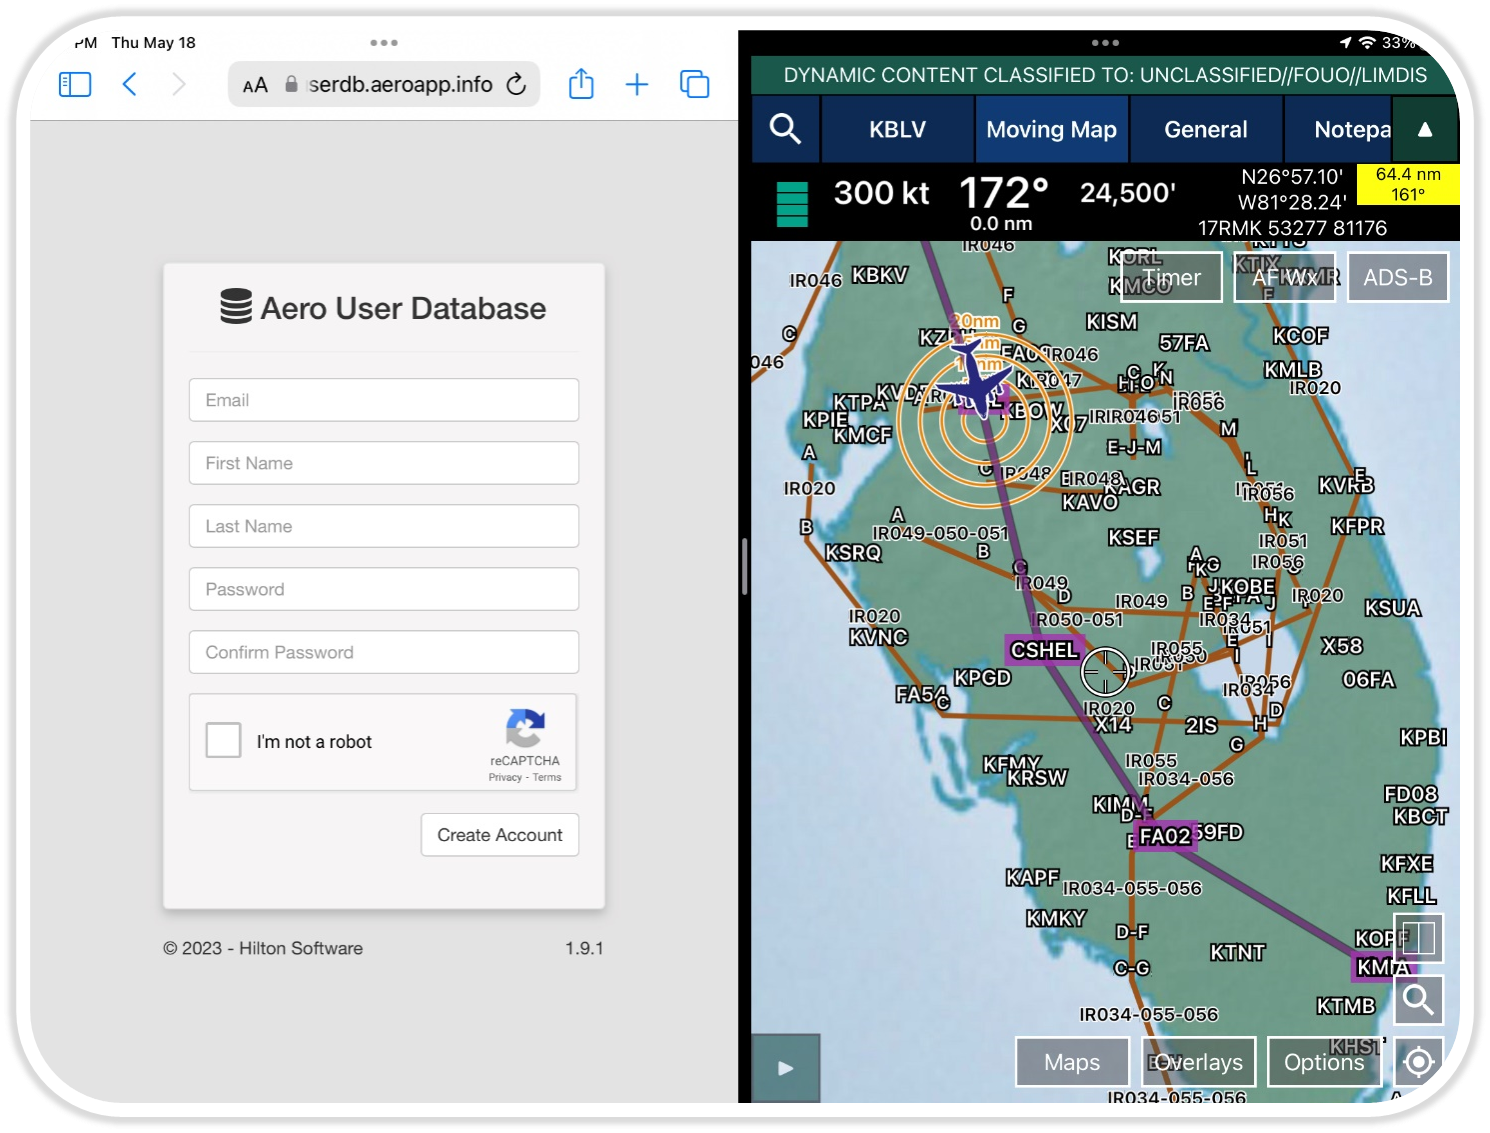Screen dimensions: 1490x1133
Task: Check the I'm not a robot box
Action: click(223, 741)
